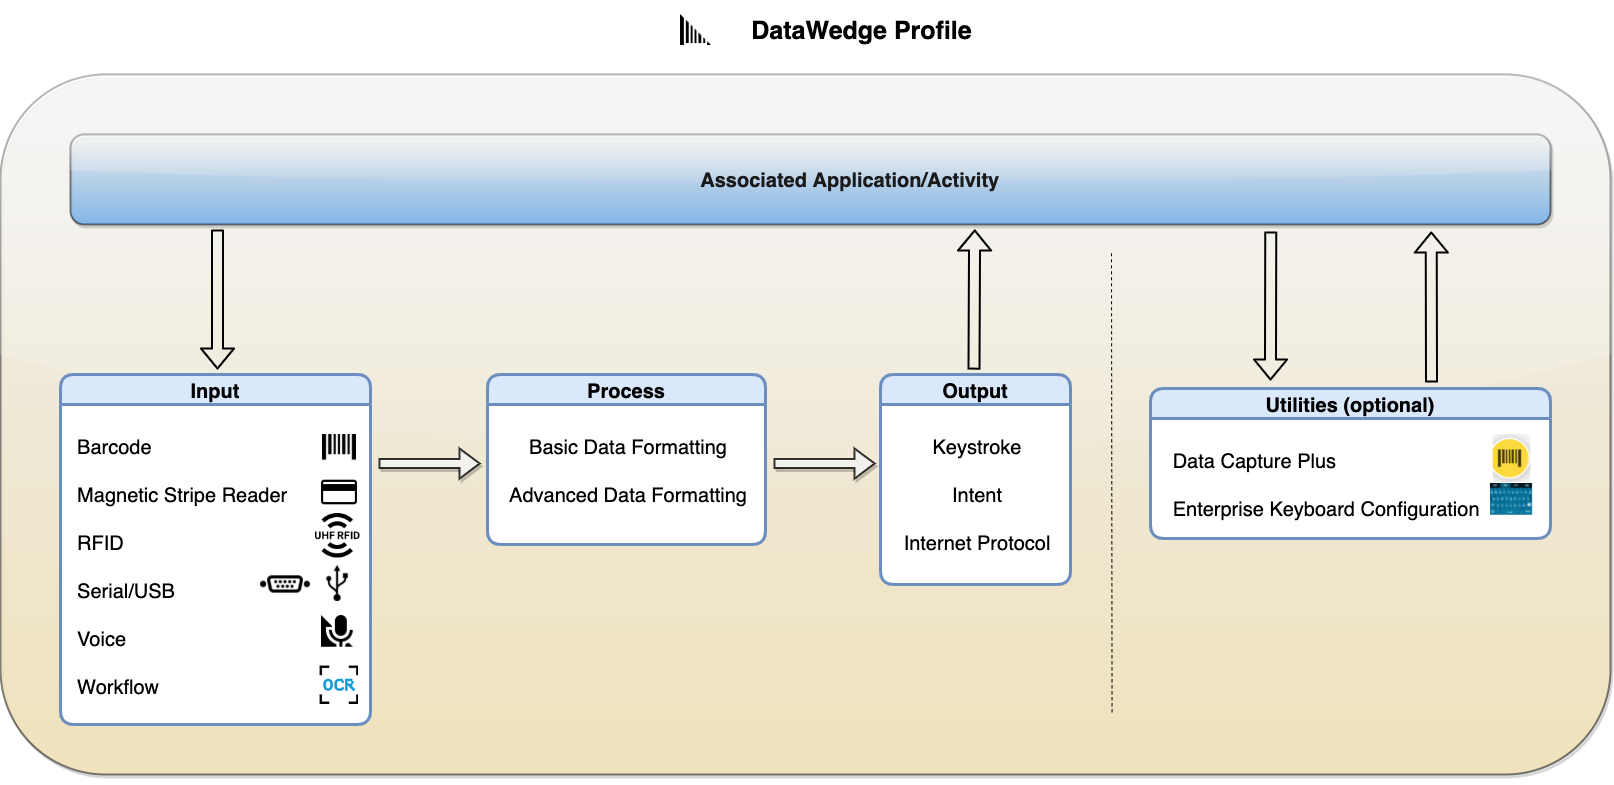Select the Voice microphone icon
This screenshot has height=785, width=1614.
click(337, 631)
